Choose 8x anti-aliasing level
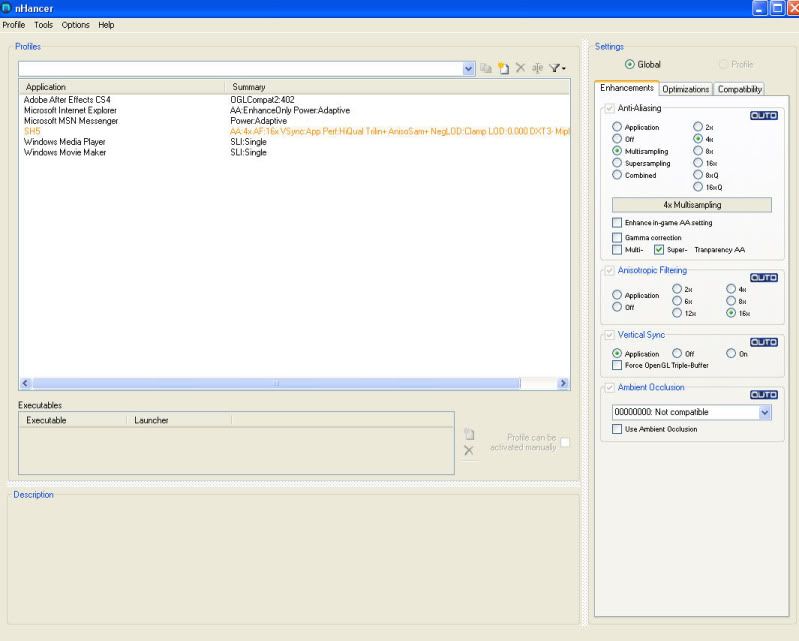 [698, 150]
